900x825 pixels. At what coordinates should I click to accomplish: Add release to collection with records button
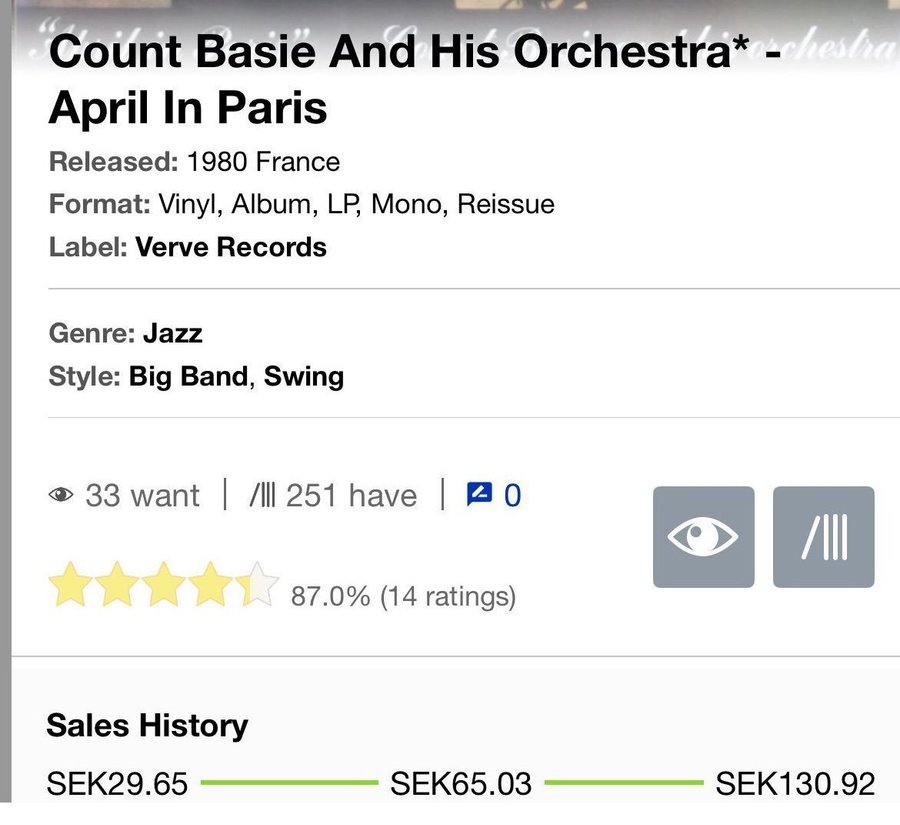(824, 537)
